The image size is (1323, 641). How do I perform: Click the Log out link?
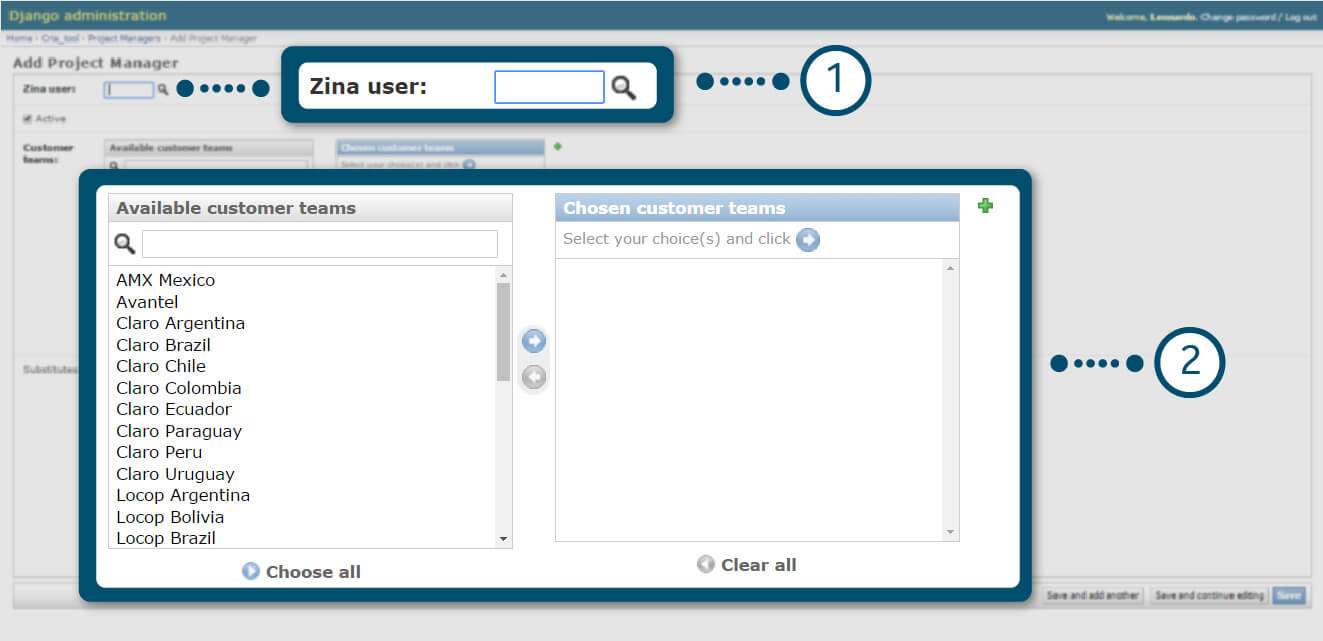(1300, 17)
